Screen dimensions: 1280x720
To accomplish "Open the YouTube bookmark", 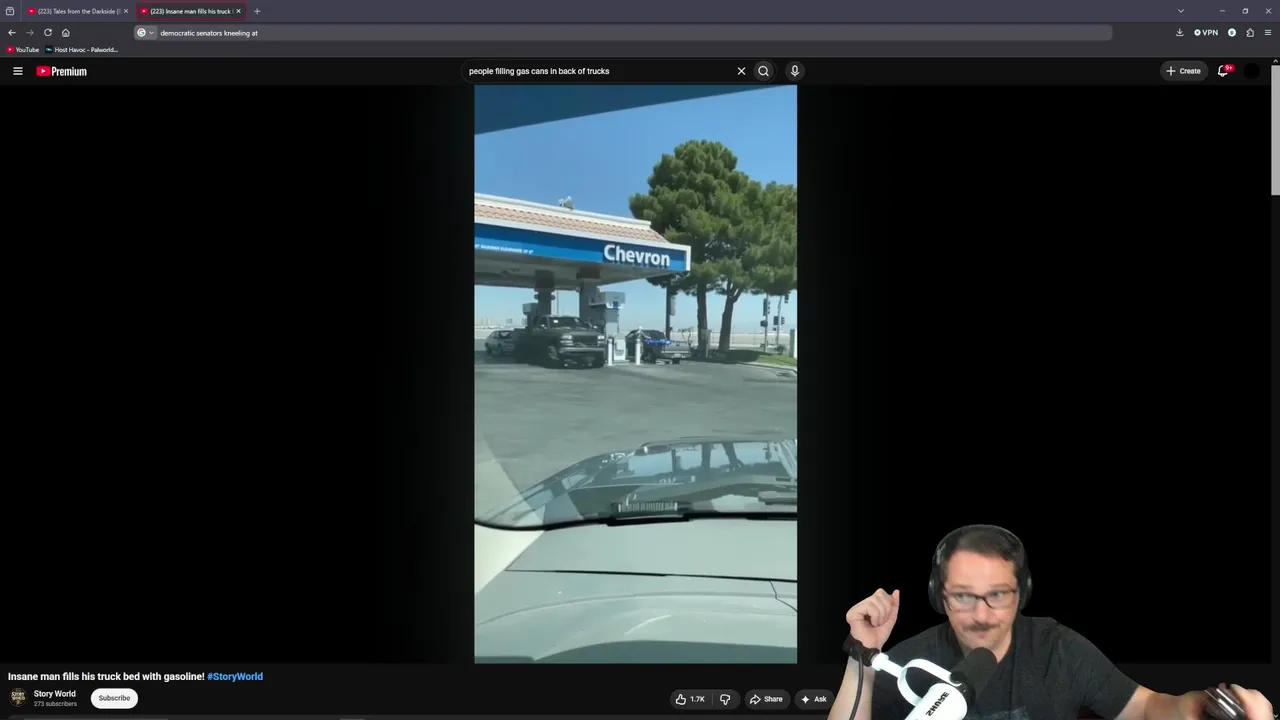I will click(23, 49).
